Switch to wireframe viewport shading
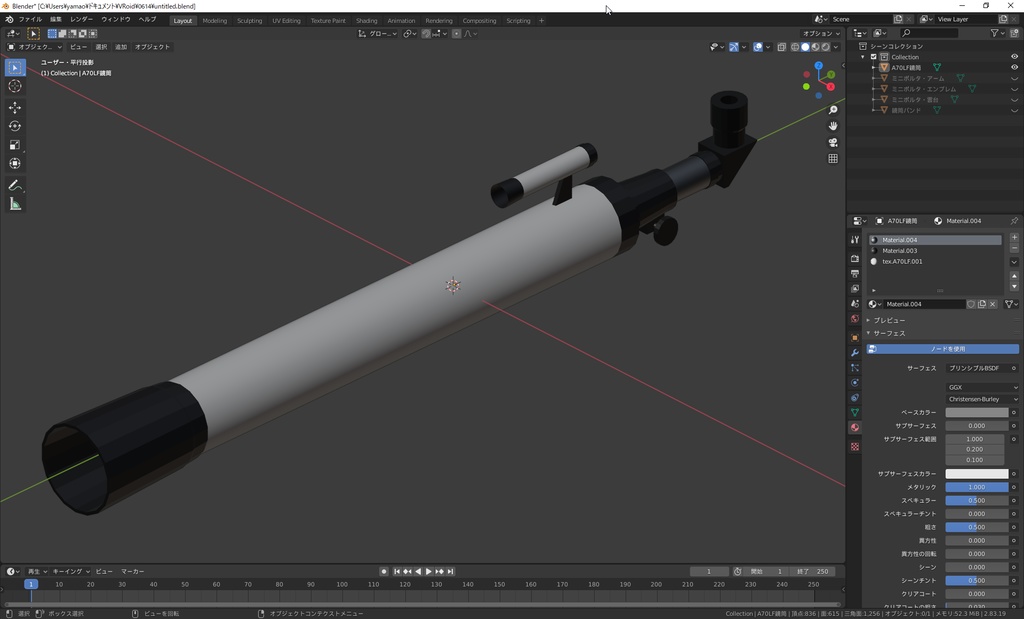 [x=795, y=47]
